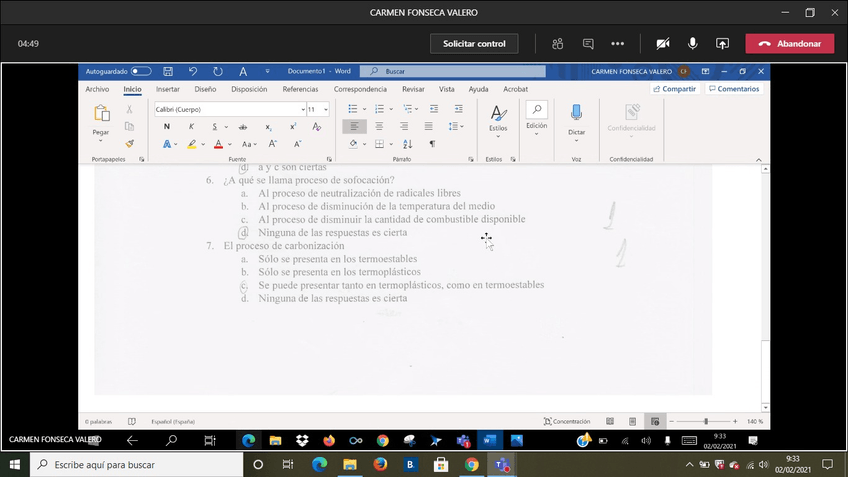Open the meeting chat conversation
This screenshot has width=848, height=477.
pos(588,44)
